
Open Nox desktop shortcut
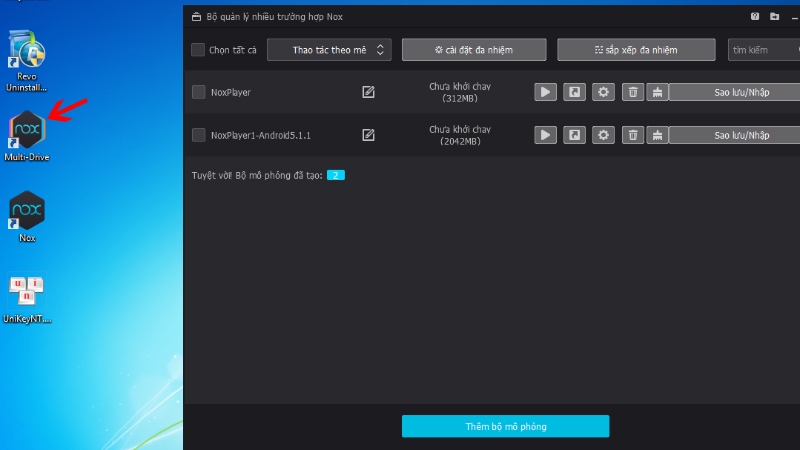[x=27, y=216]
